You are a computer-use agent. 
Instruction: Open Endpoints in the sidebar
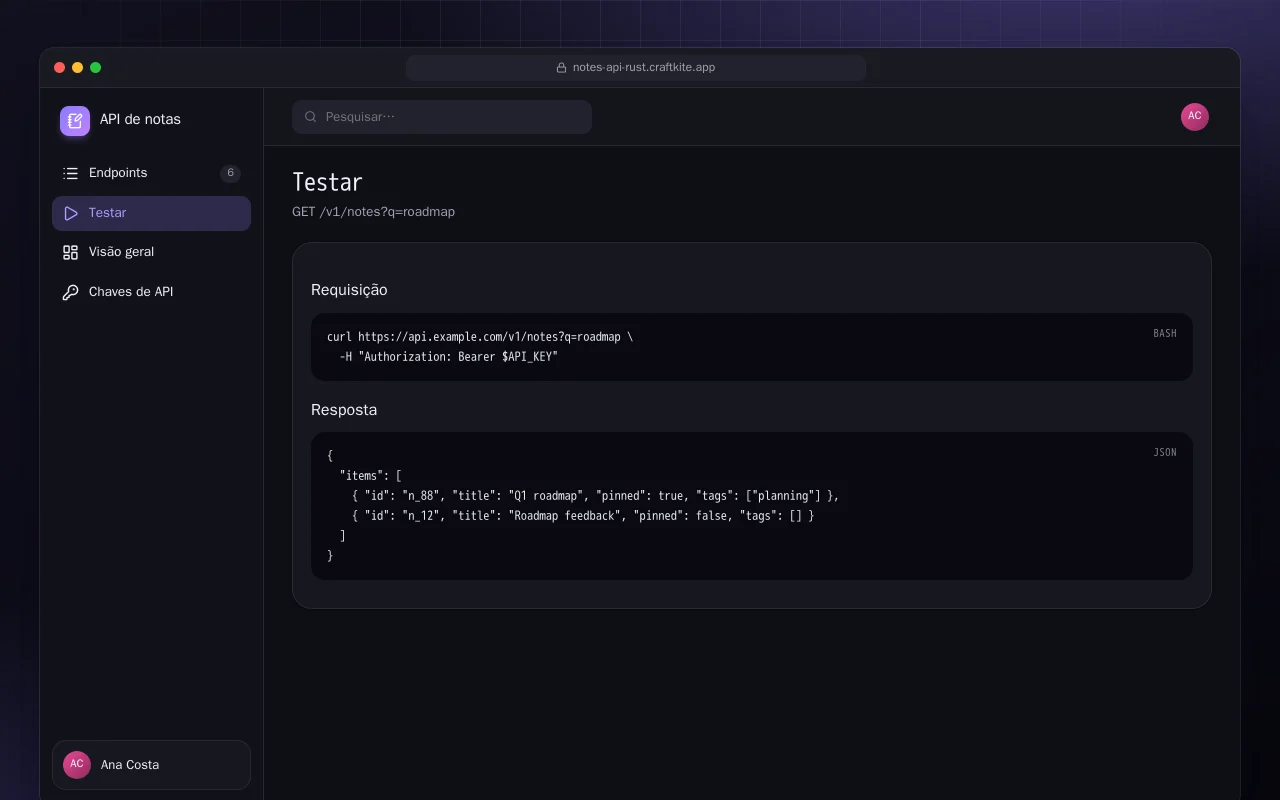[151, 173]
